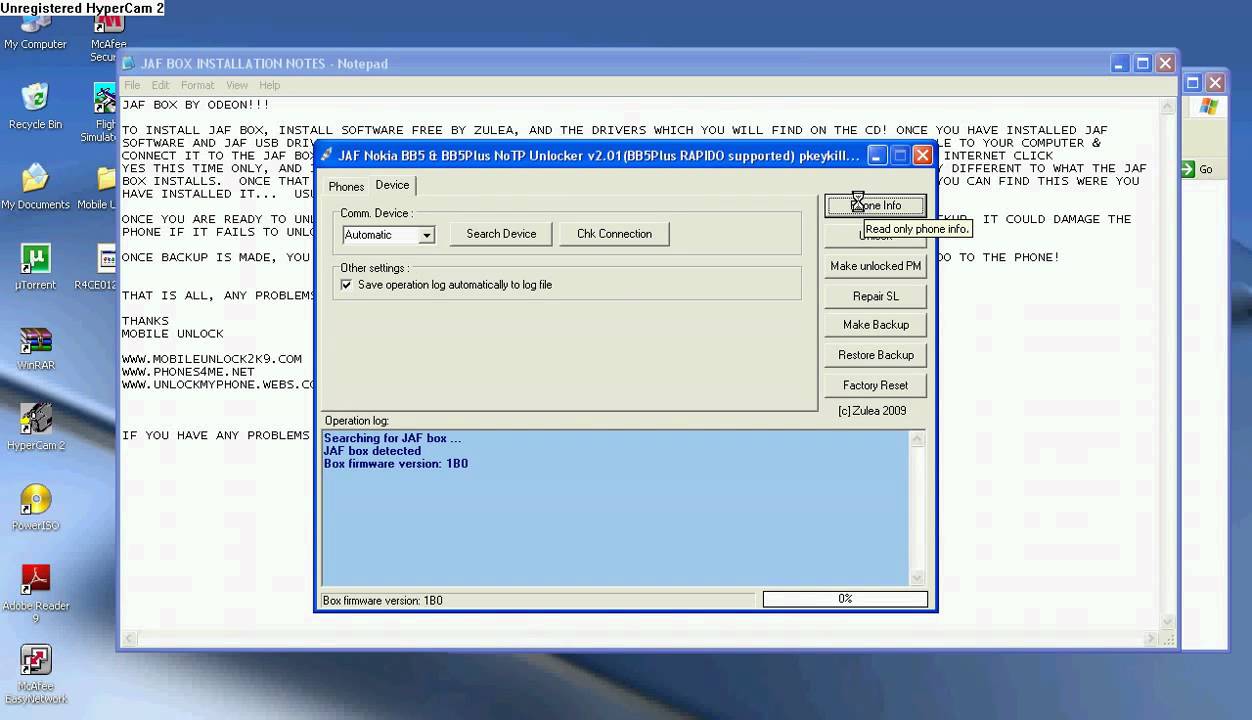This screenshot has height=720, width=1252.
Task: Click the Phone Info button
Action: tap(876, 205)
